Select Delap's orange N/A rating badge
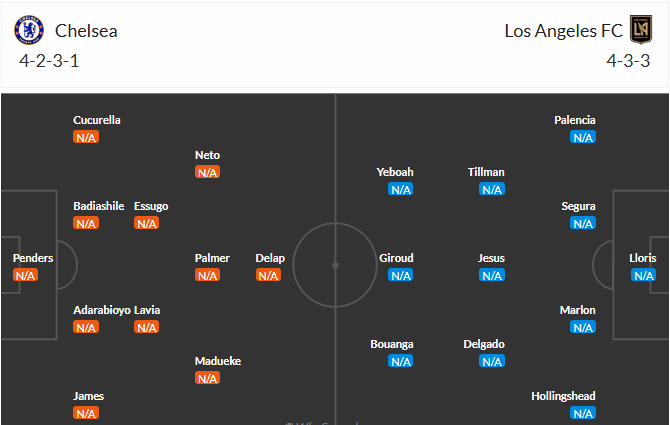The image size is (670, 425). (268, 275)
